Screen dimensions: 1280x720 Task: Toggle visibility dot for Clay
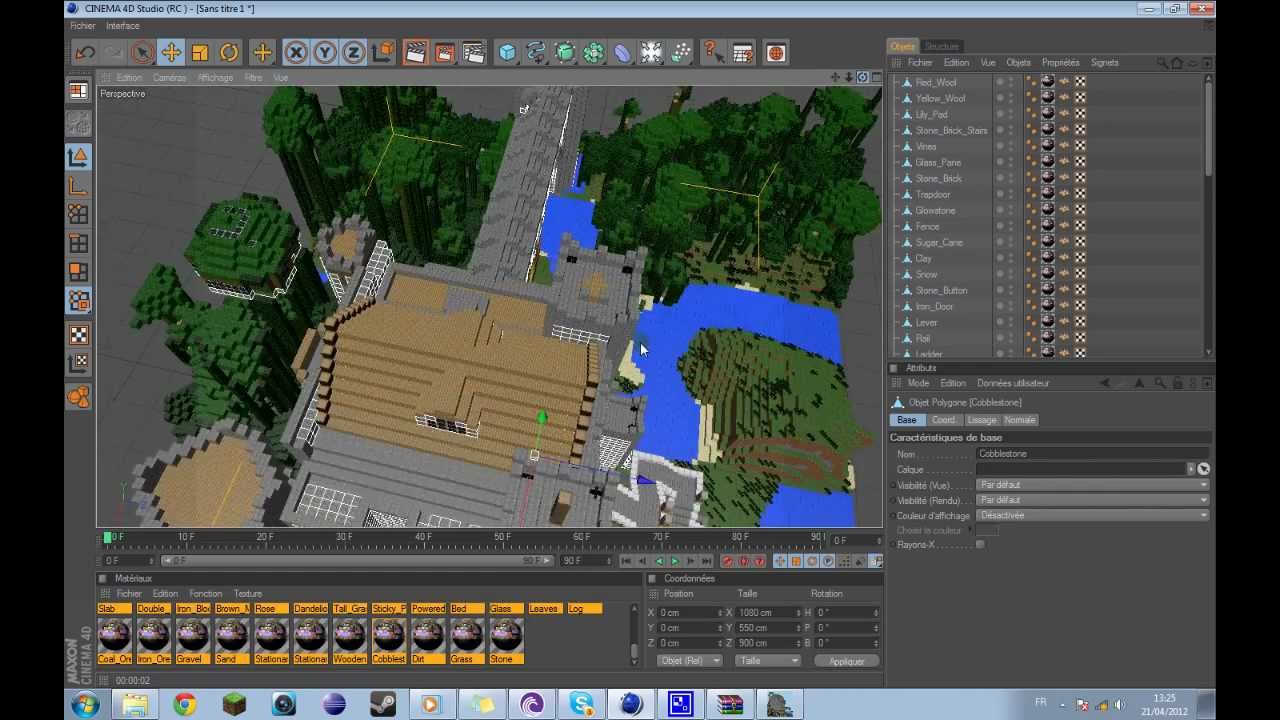(999, 256)
